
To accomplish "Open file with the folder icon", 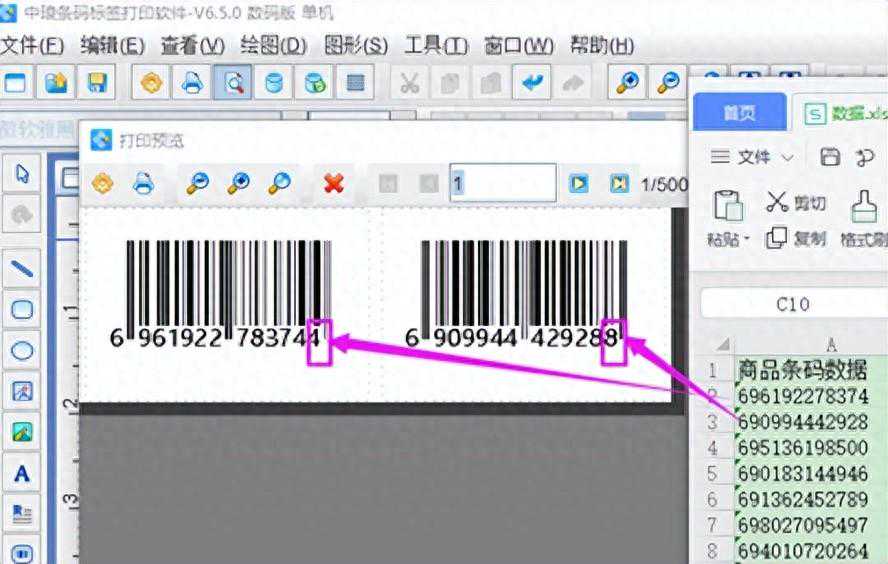I will click(56, 83).
